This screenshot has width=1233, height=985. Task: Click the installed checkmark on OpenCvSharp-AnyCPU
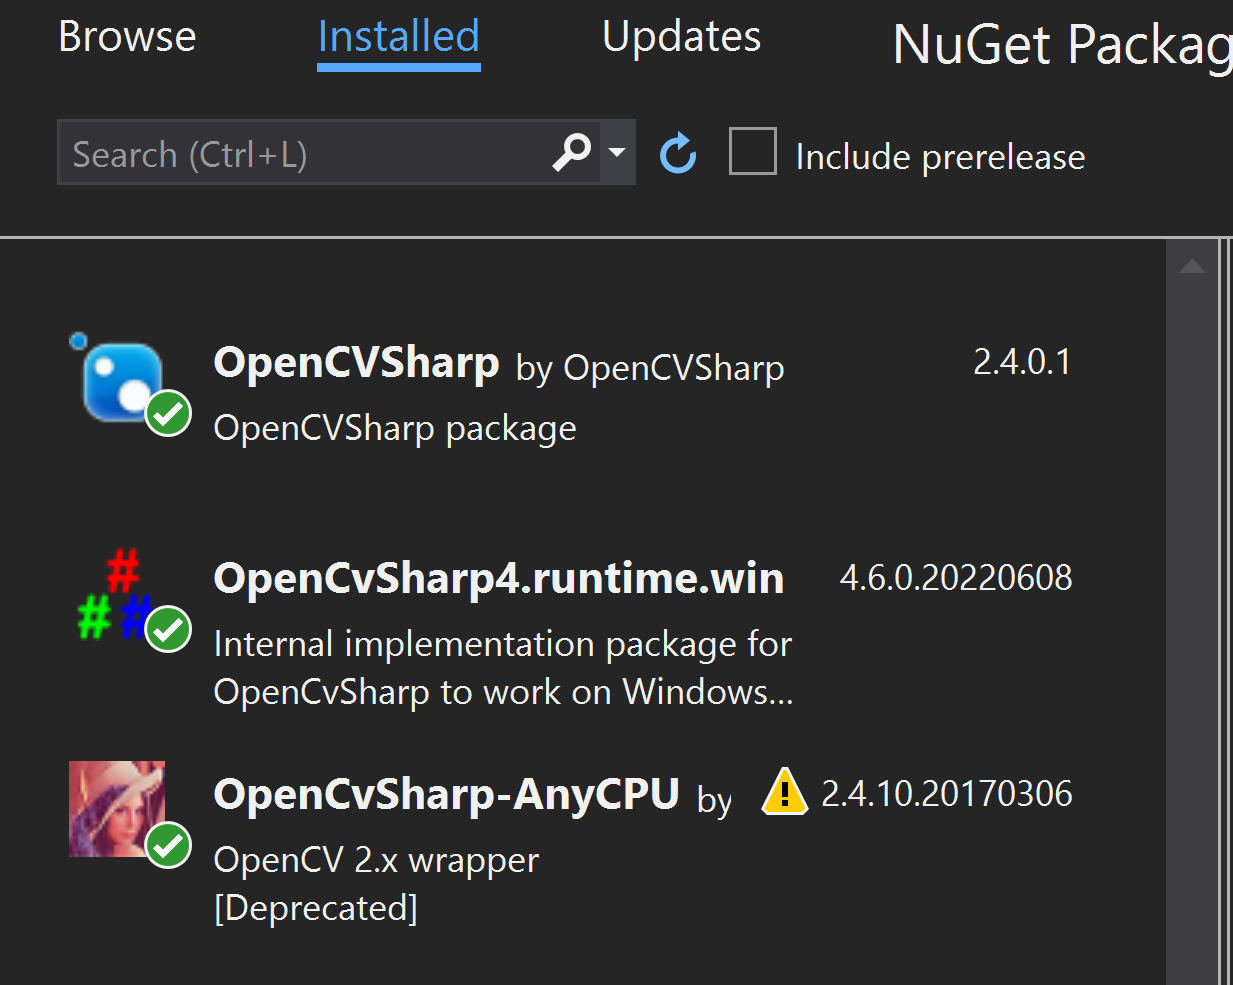(168, 845)
